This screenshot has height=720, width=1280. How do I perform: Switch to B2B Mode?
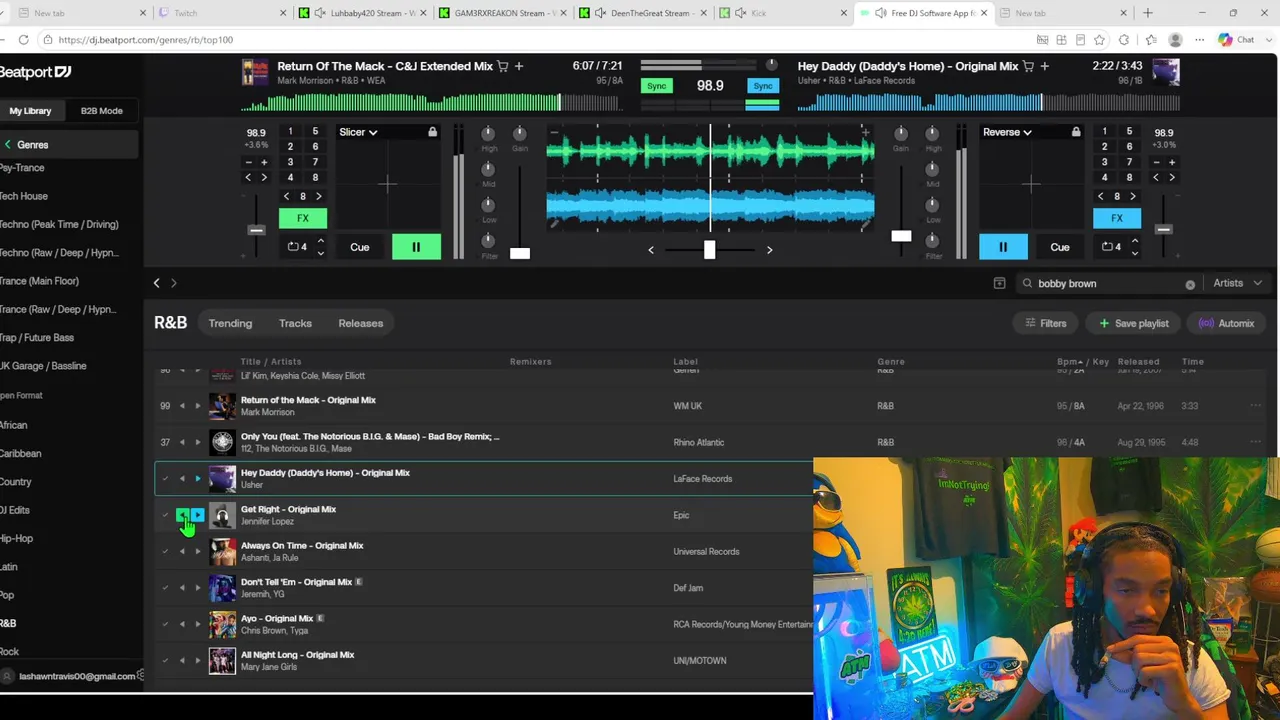pos(102,111)
